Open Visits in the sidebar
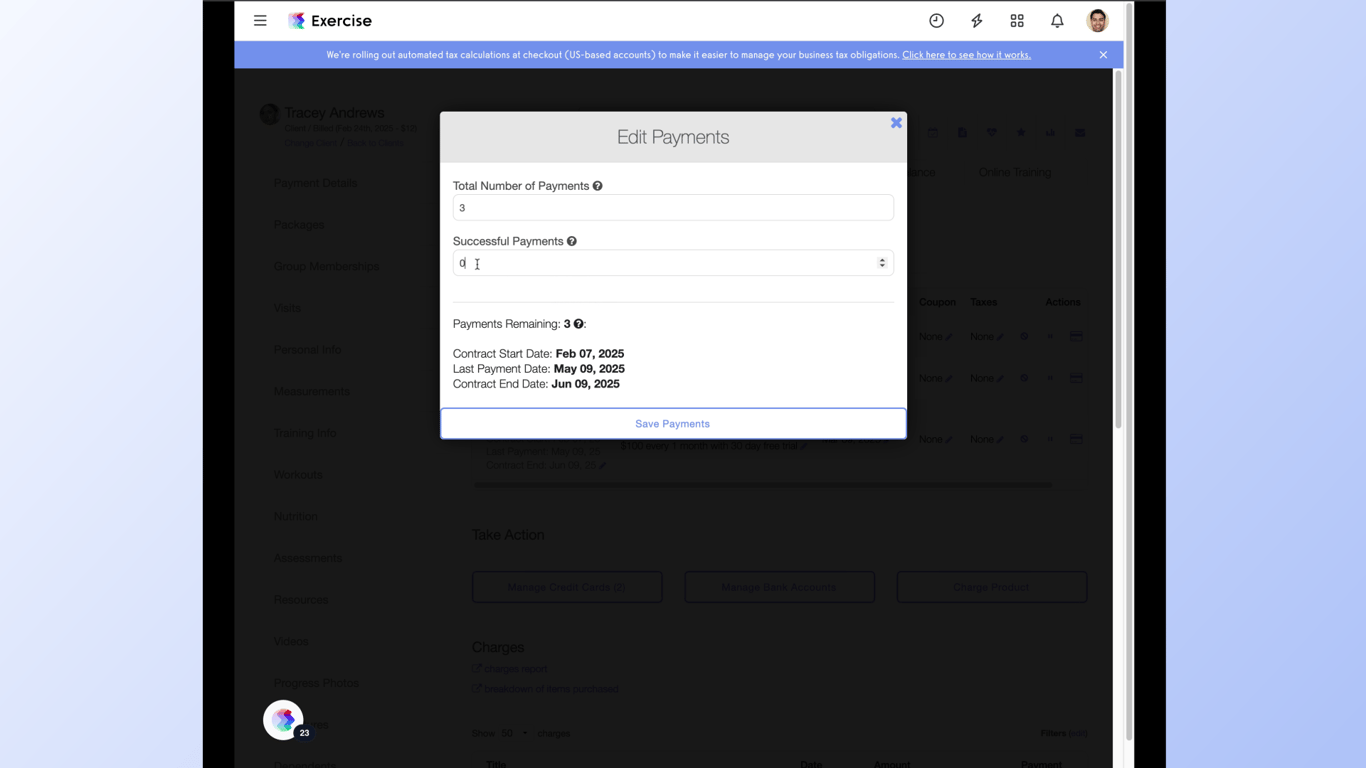 click(287, 308)
